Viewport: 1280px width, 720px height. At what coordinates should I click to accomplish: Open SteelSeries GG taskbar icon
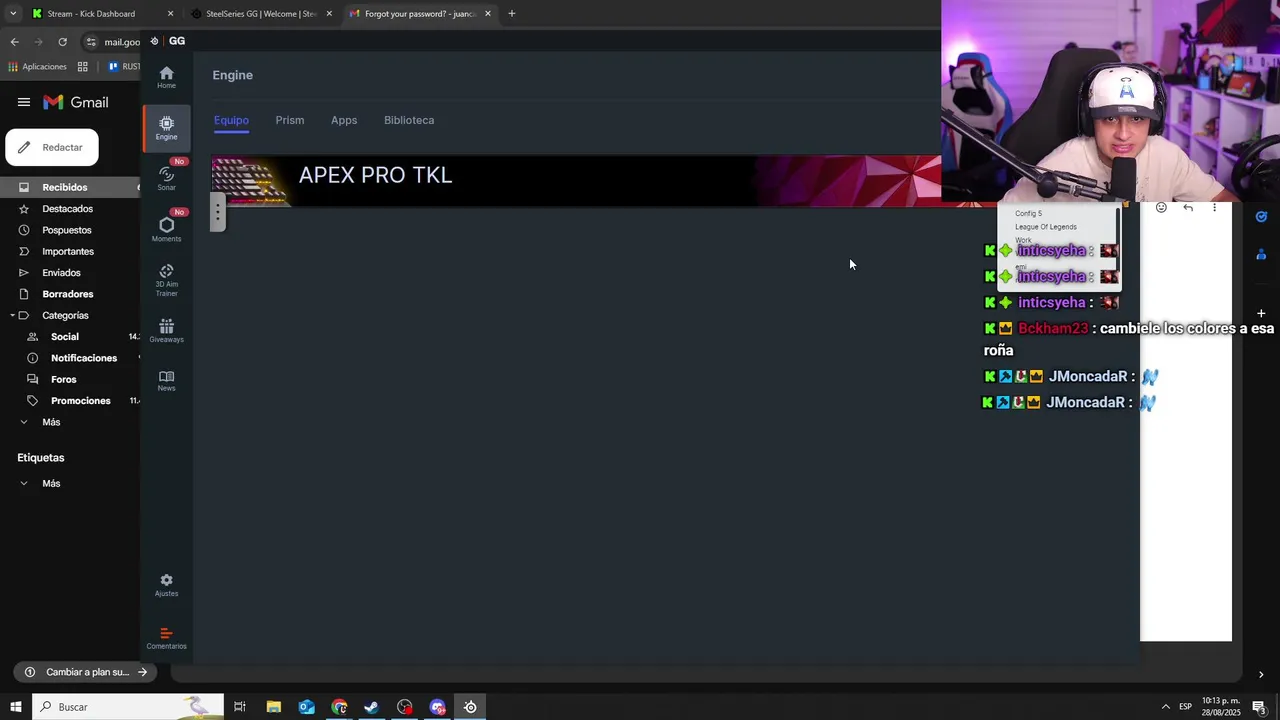tap(470, 707)
